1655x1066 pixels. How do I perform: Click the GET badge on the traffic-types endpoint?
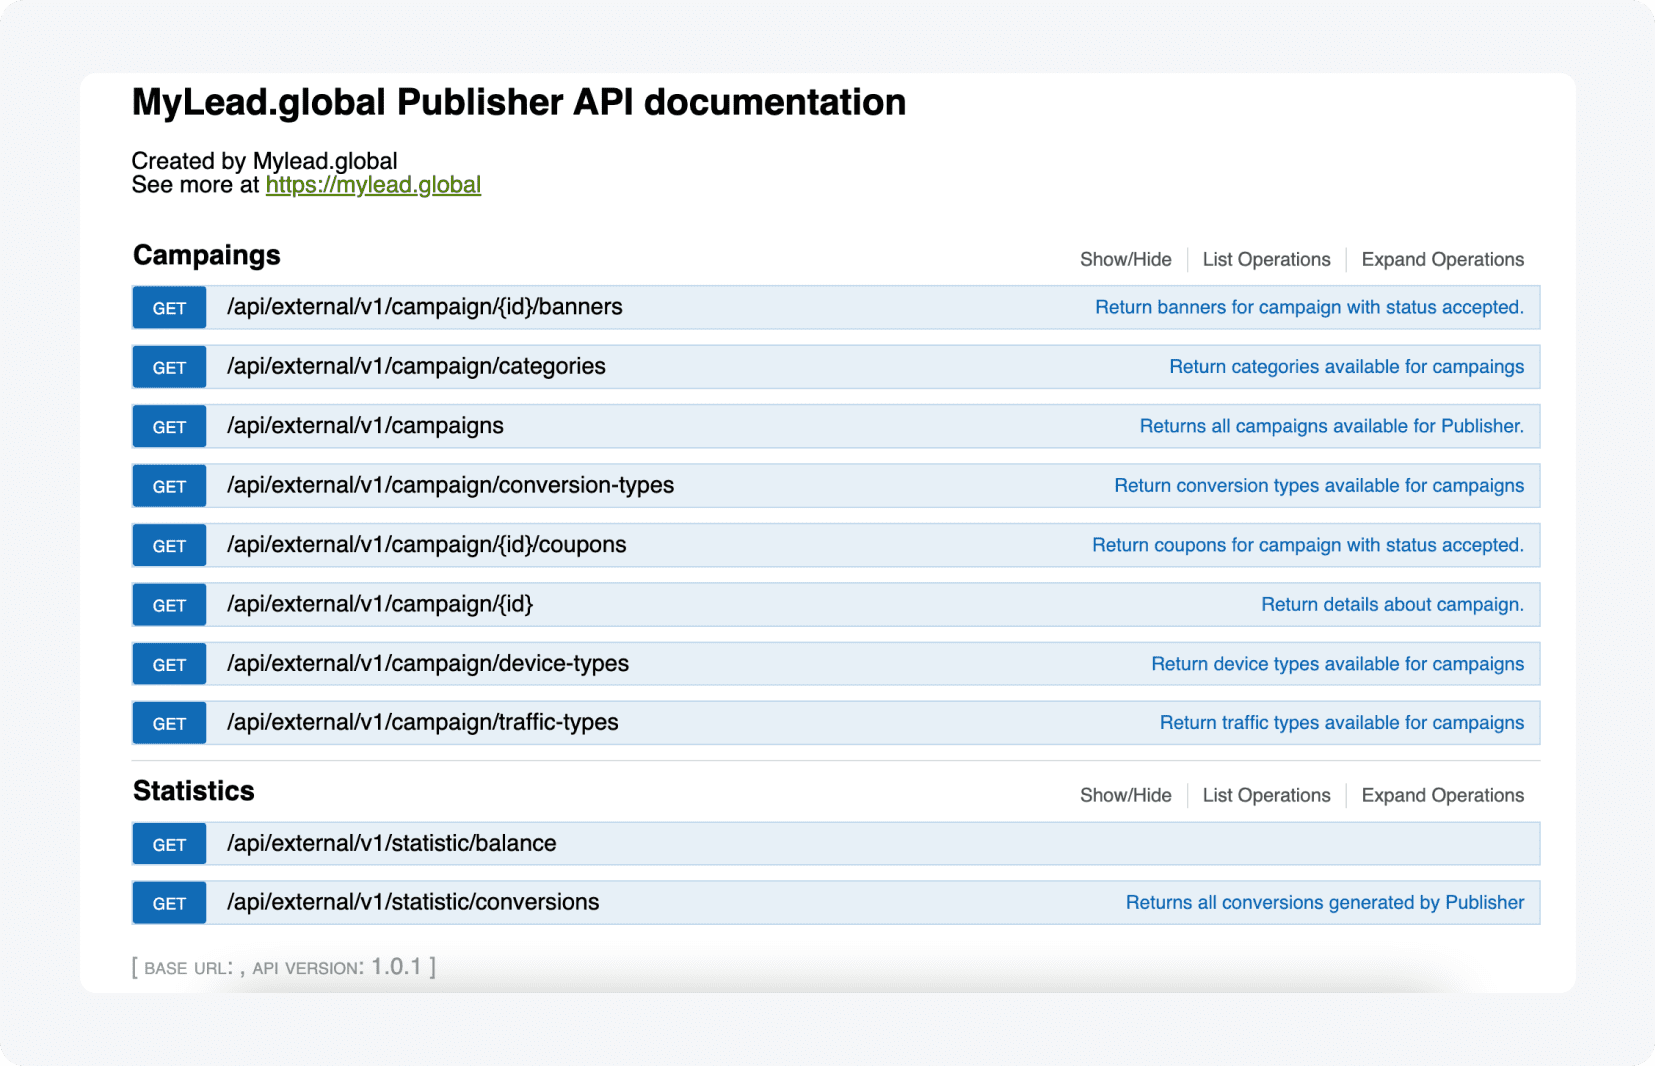(x=168, y=722)
